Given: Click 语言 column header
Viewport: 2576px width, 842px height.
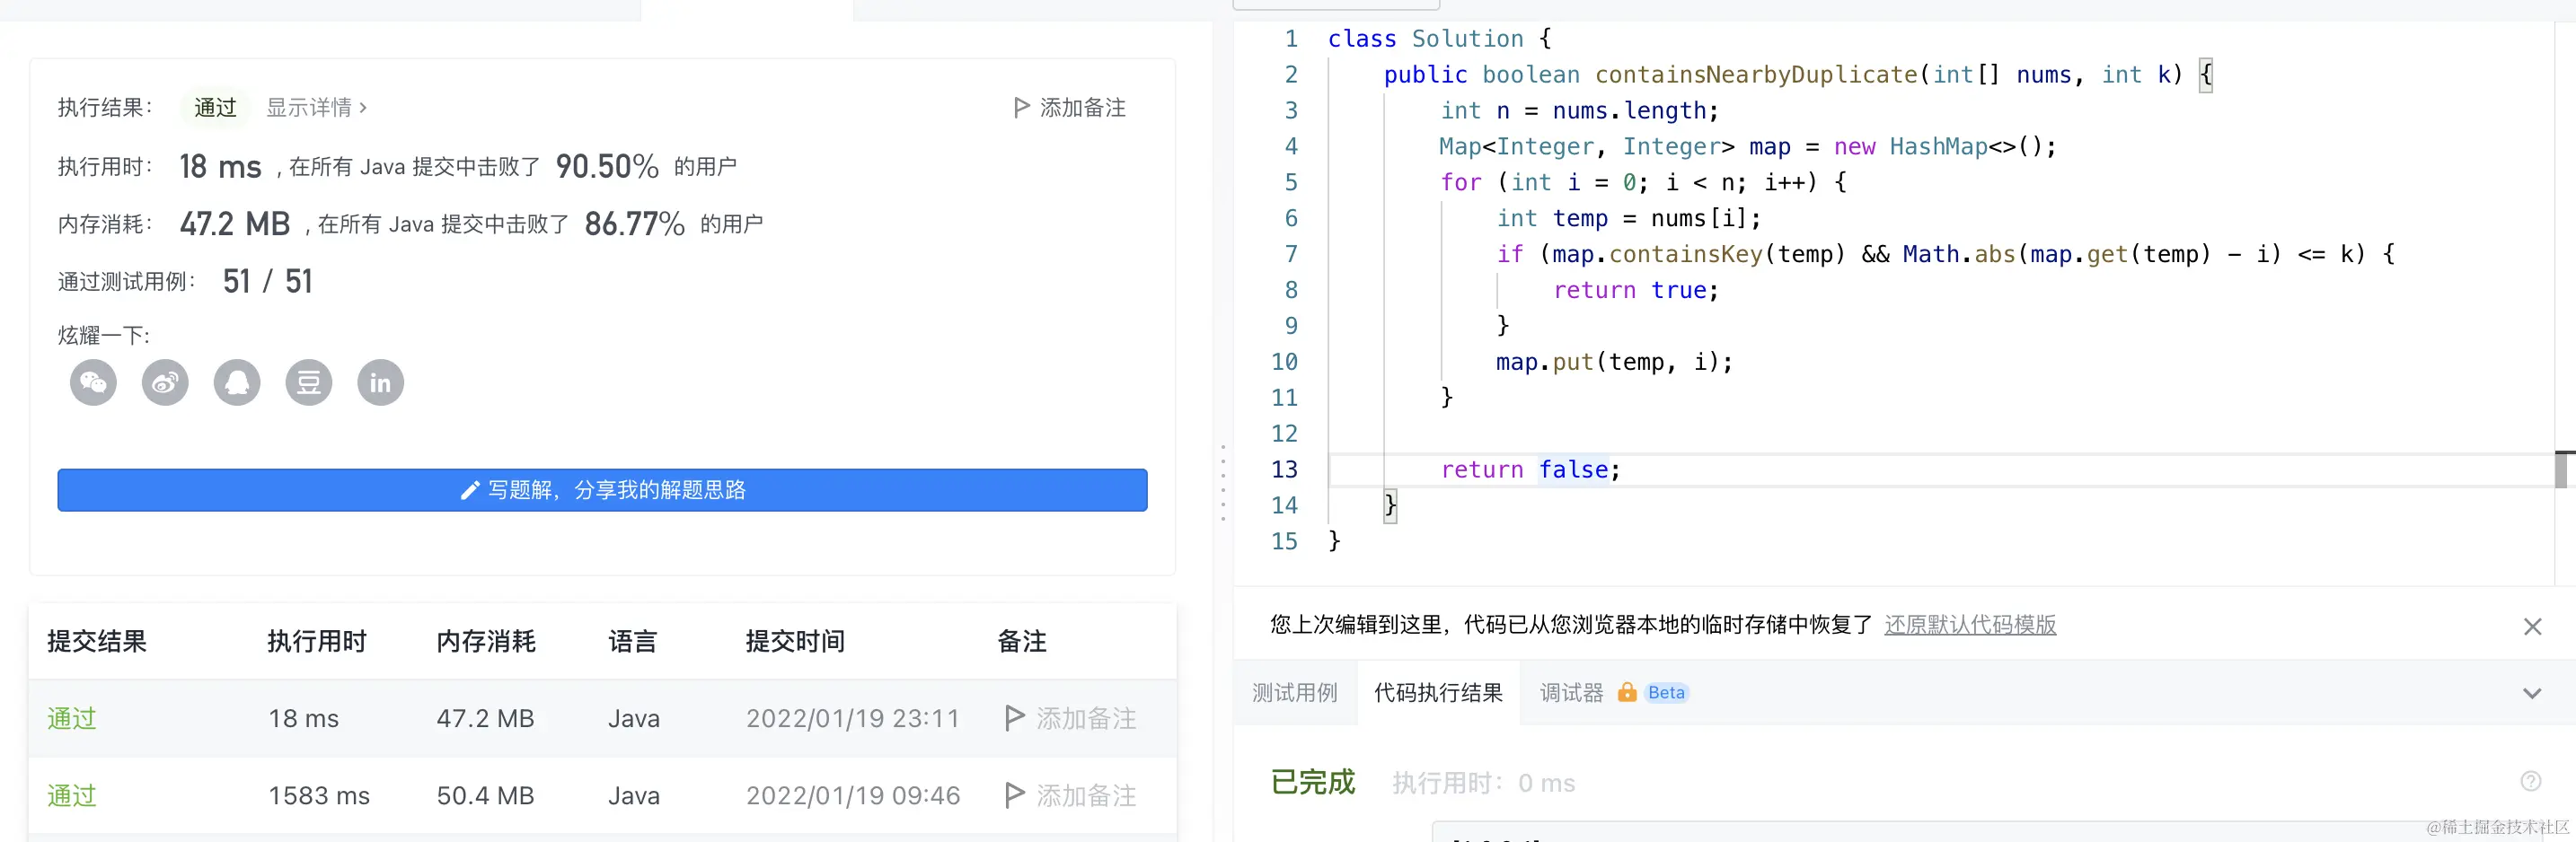Looking at the screenshot, I should [x=632, y=641].
